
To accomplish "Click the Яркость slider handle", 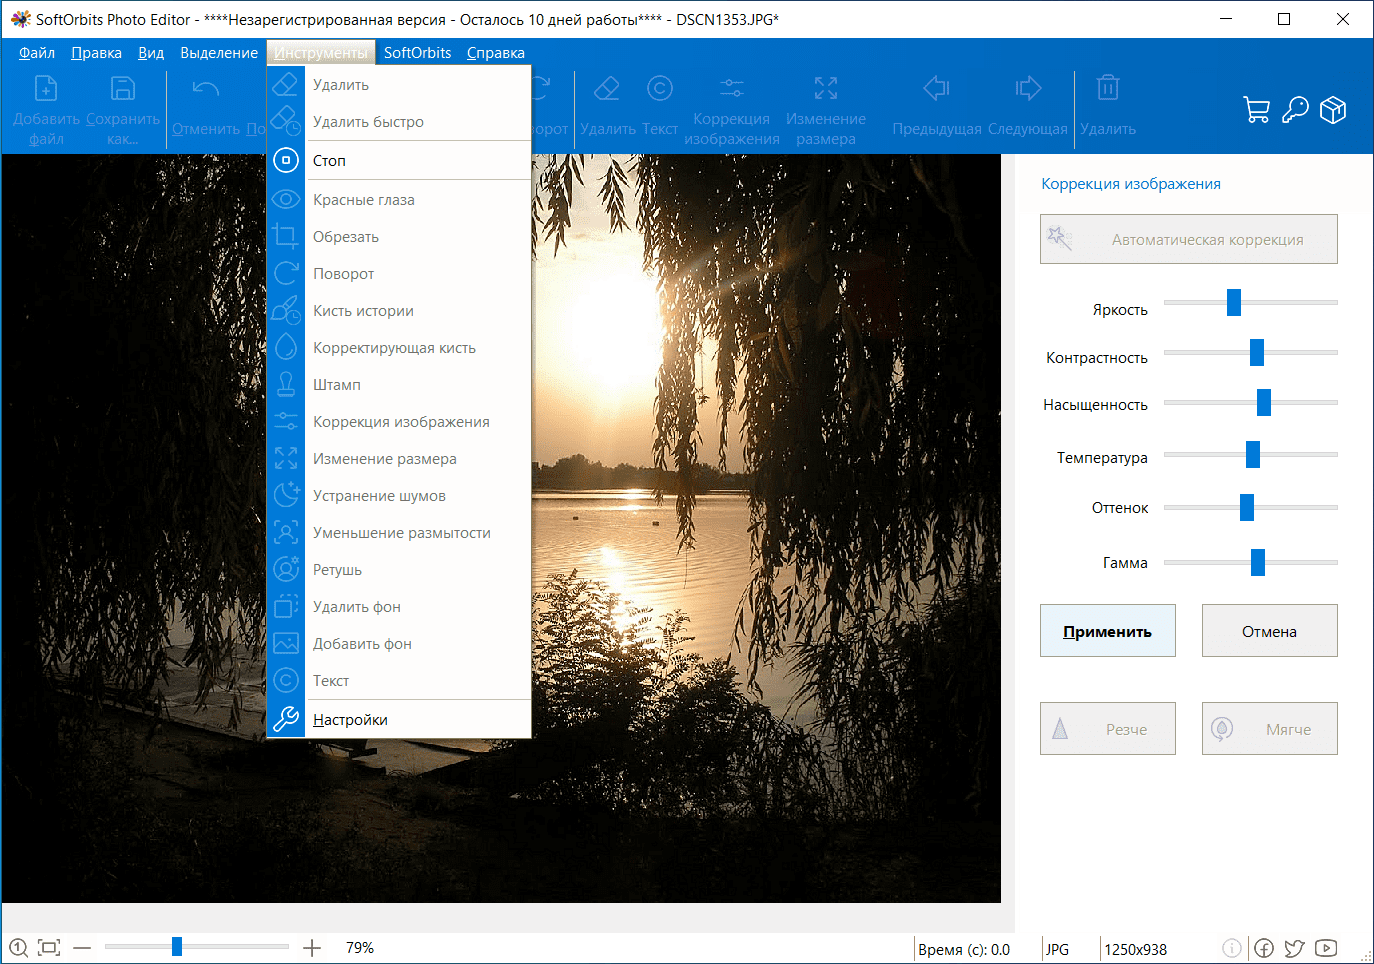I will (x=1234, y=302).
